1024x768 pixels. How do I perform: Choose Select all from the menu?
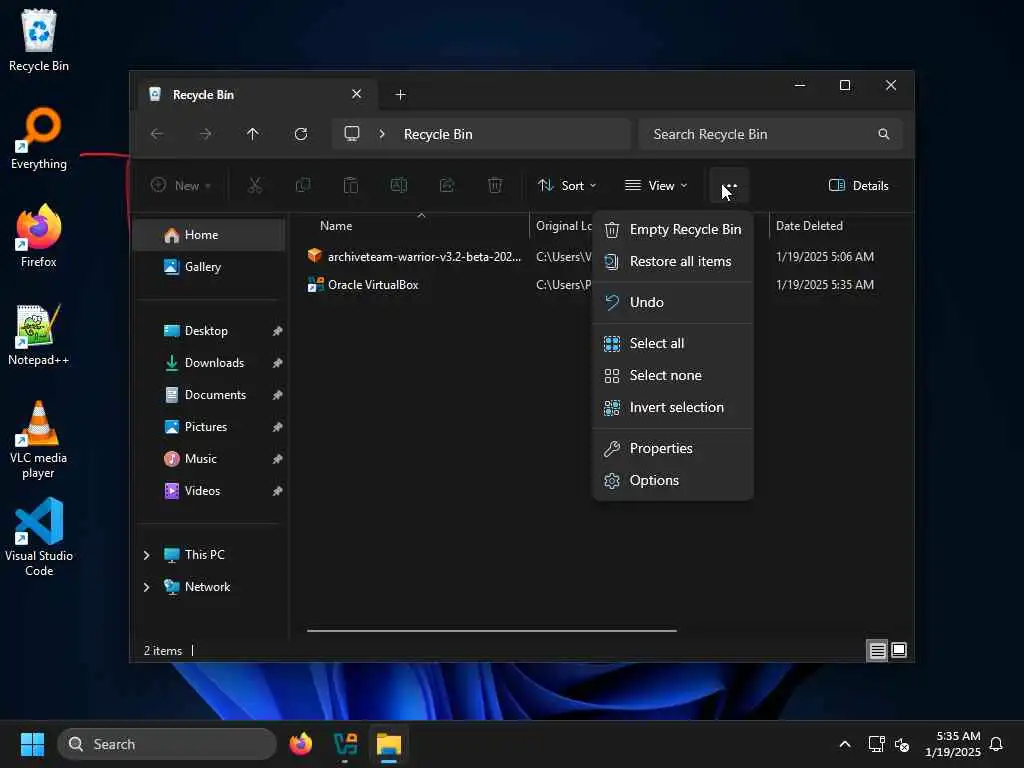click(x=673, y=343)
